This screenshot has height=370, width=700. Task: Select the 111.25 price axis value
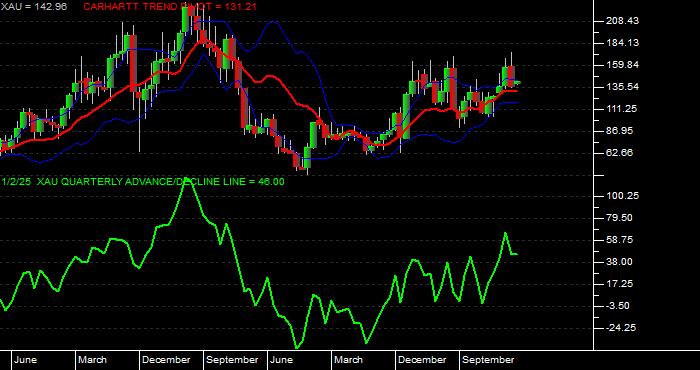(x=622, y=109)
